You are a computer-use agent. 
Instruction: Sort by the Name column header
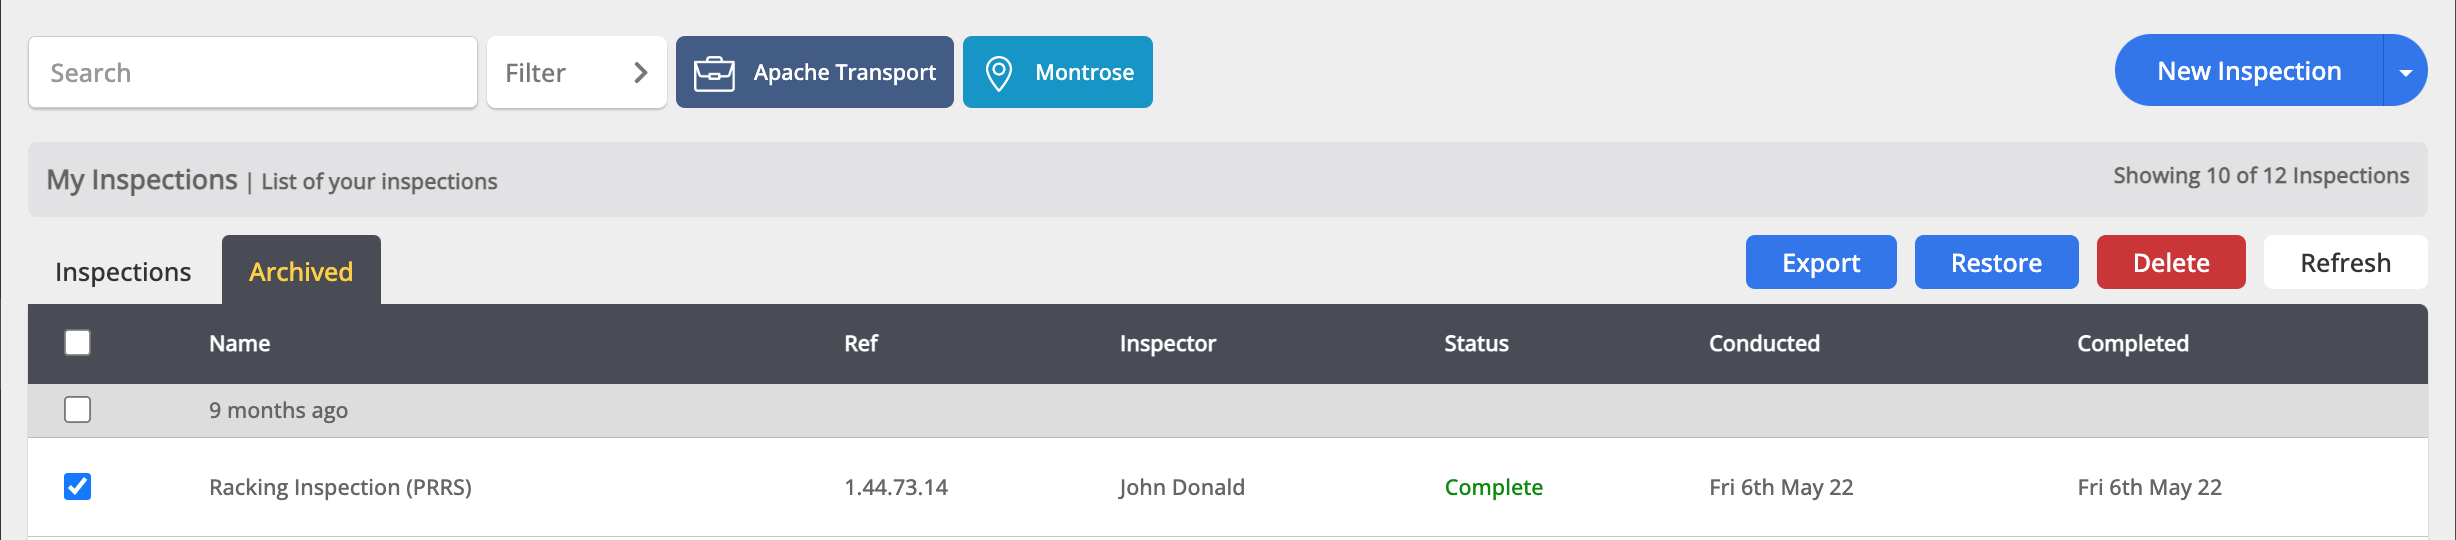[240, 344]
